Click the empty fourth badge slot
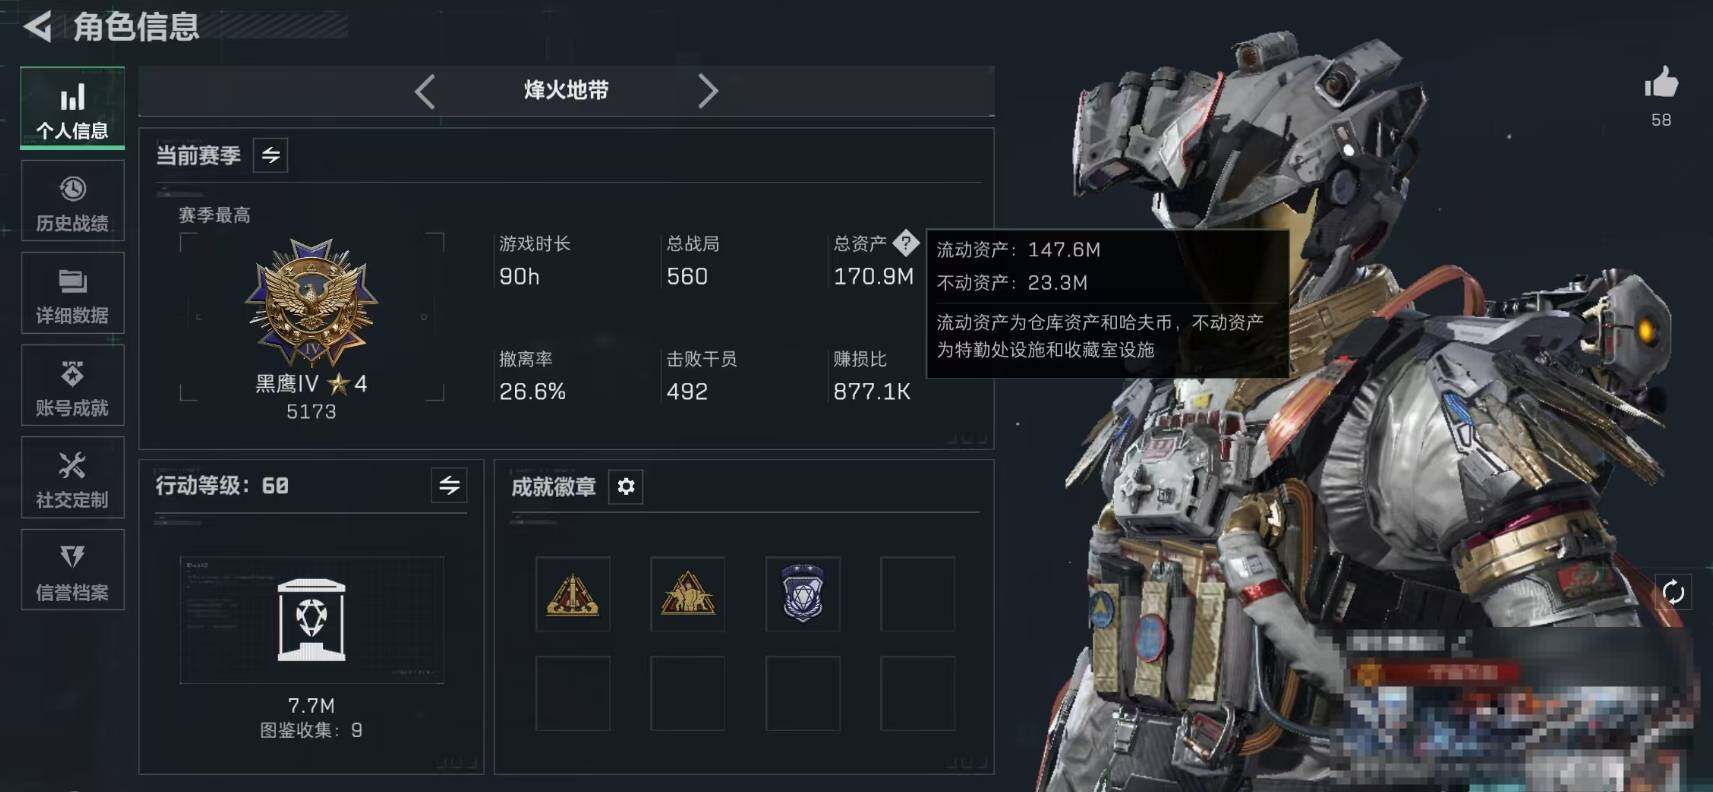 coord(918,594)
